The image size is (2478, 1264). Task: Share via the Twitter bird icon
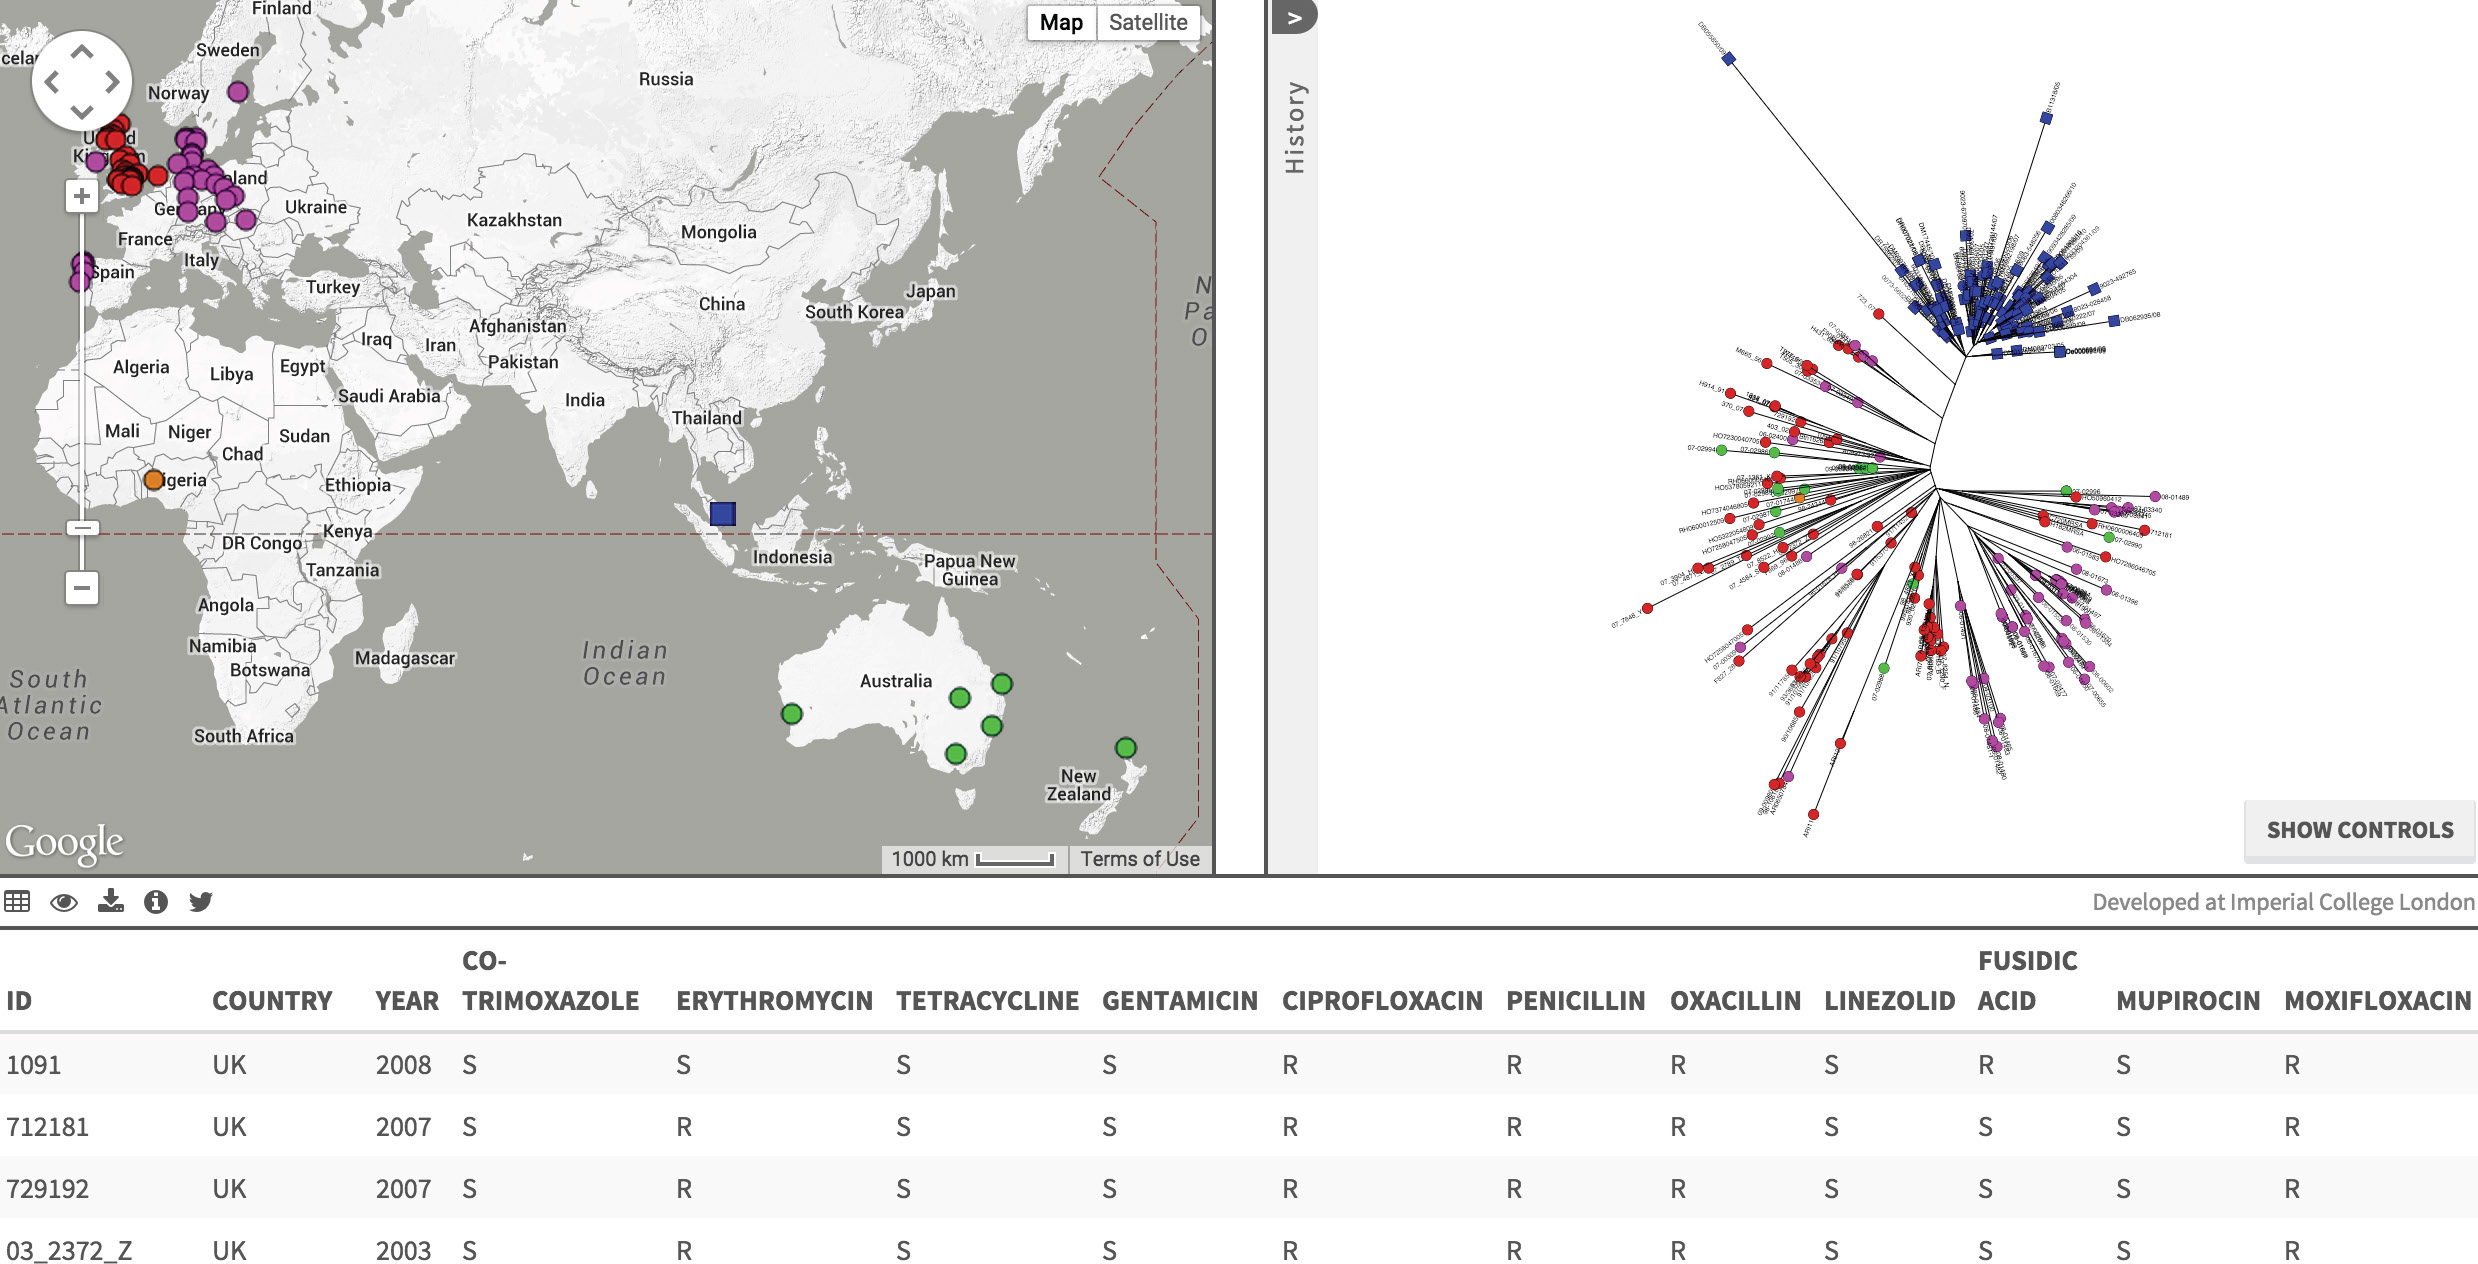click(x=201, y=902)
